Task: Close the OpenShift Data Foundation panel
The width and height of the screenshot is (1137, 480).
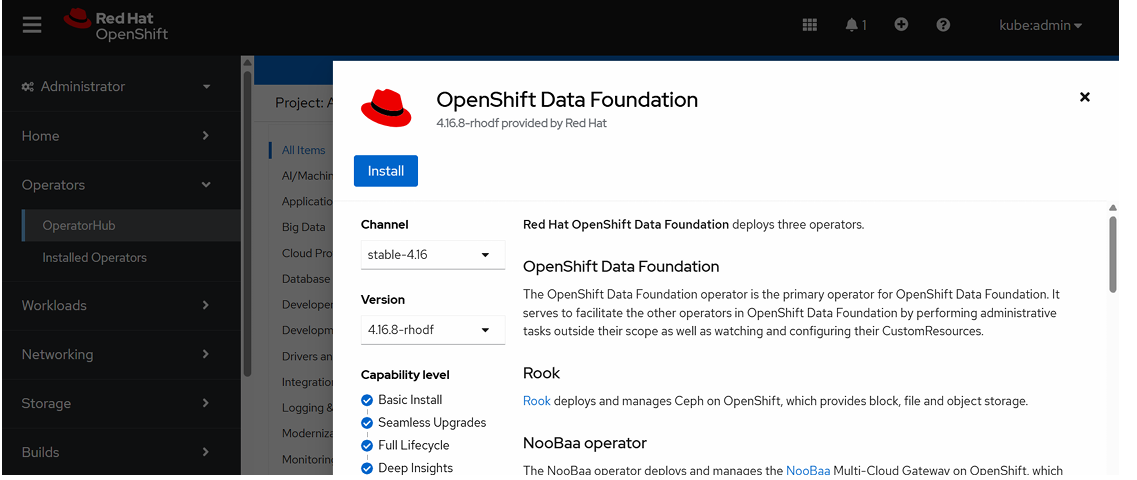Action: [x=1085, y=97]
